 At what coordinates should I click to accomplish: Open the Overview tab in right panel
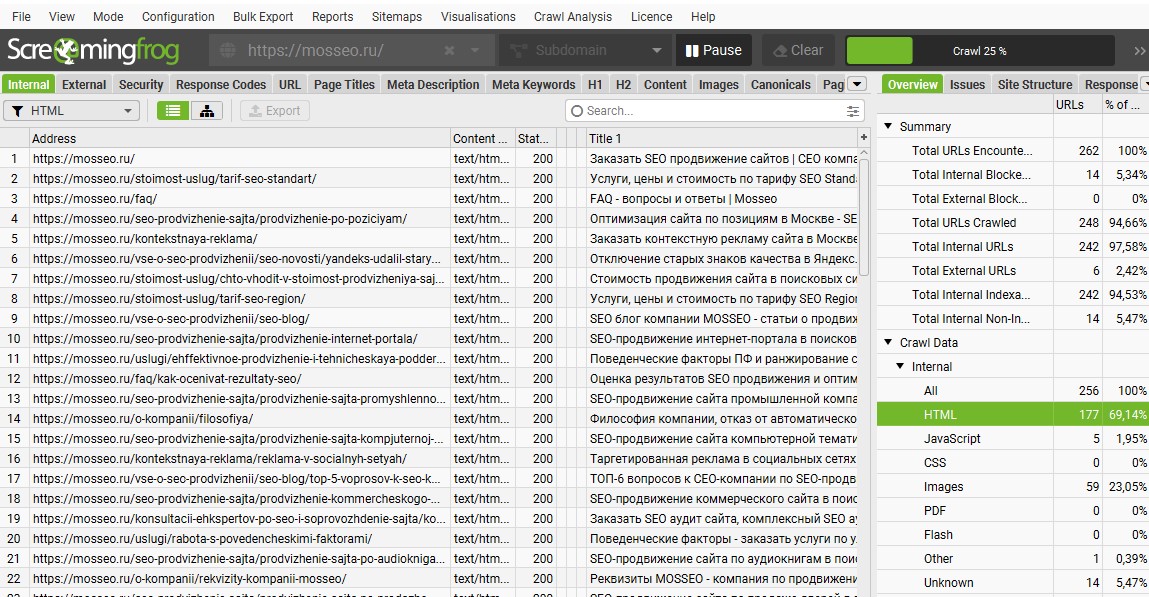coord(912,84)
